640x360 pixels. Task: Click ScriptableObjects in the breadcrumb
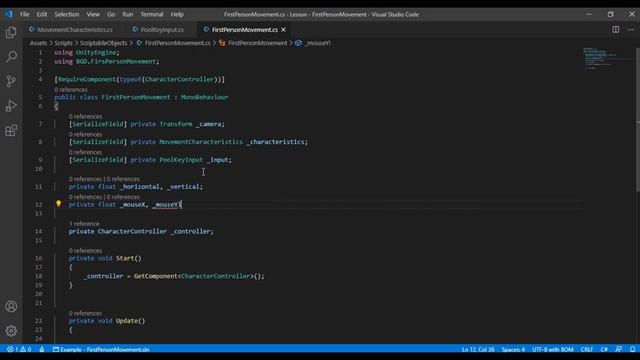tap(104, 43)
